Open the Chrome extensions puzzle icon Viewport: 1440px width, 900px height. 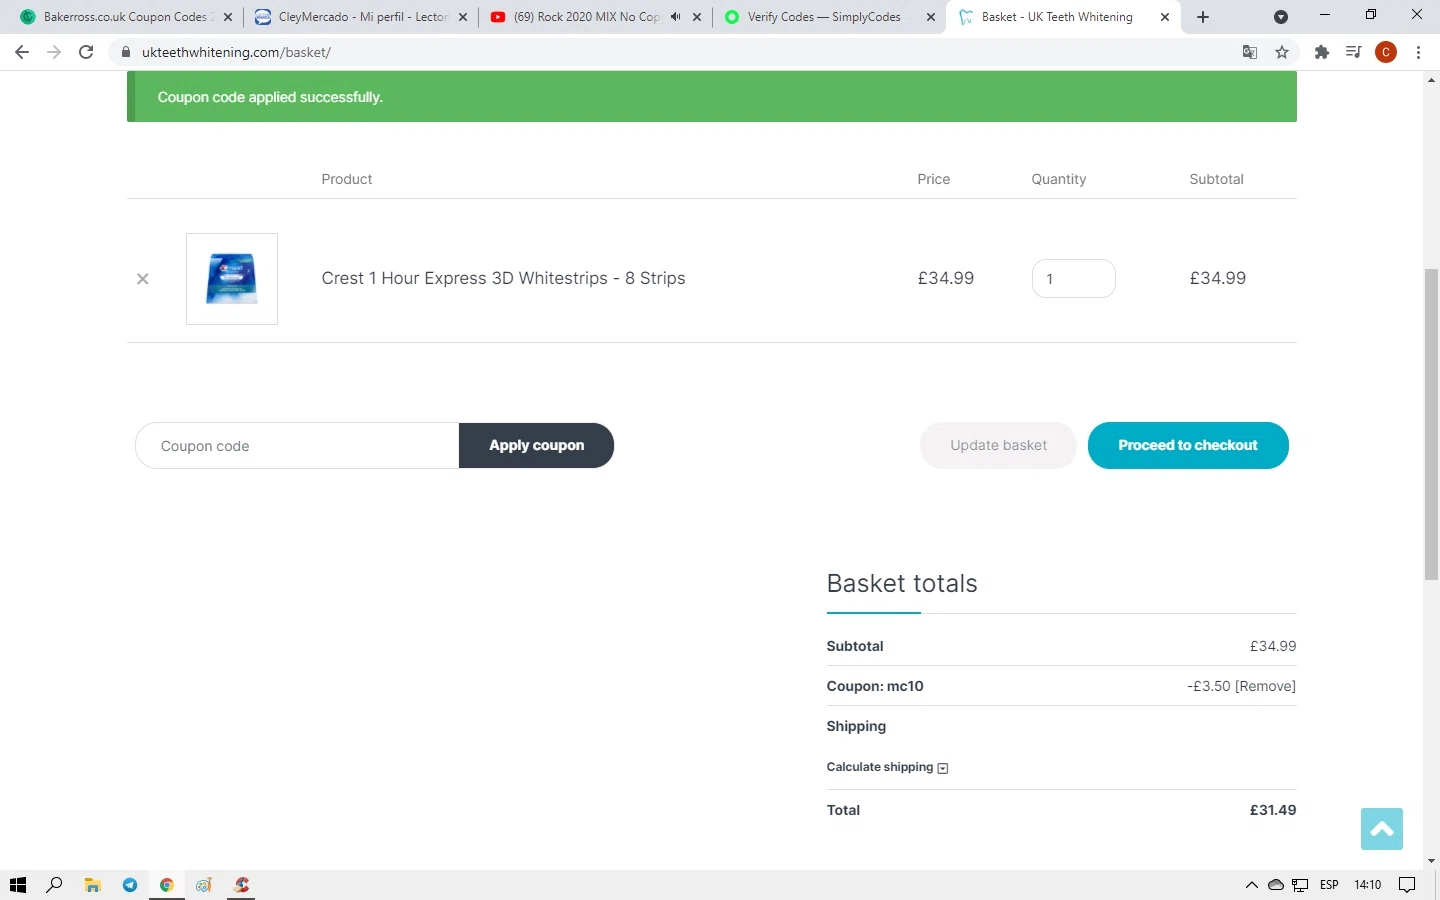[x=1322, y=52]
